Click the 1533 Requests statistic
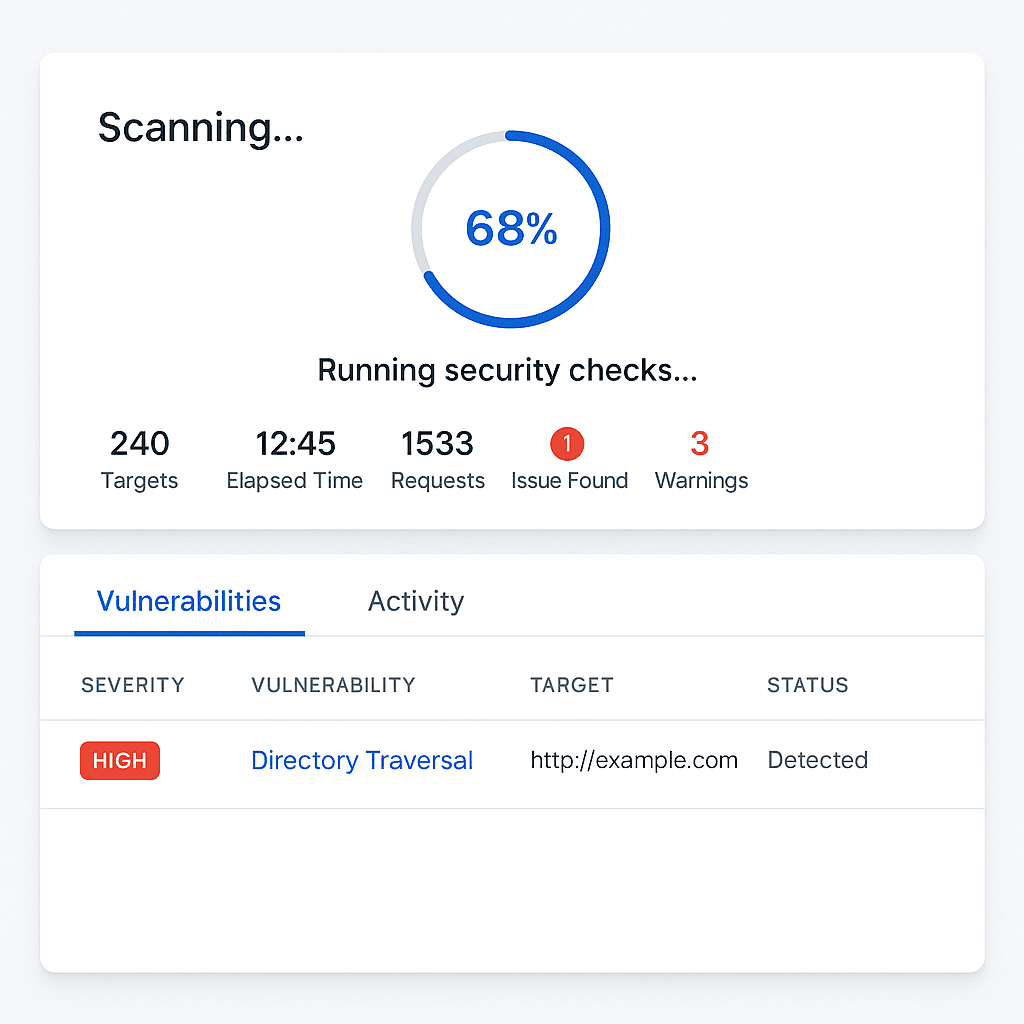1024x1024 pixels. [437, 443]
